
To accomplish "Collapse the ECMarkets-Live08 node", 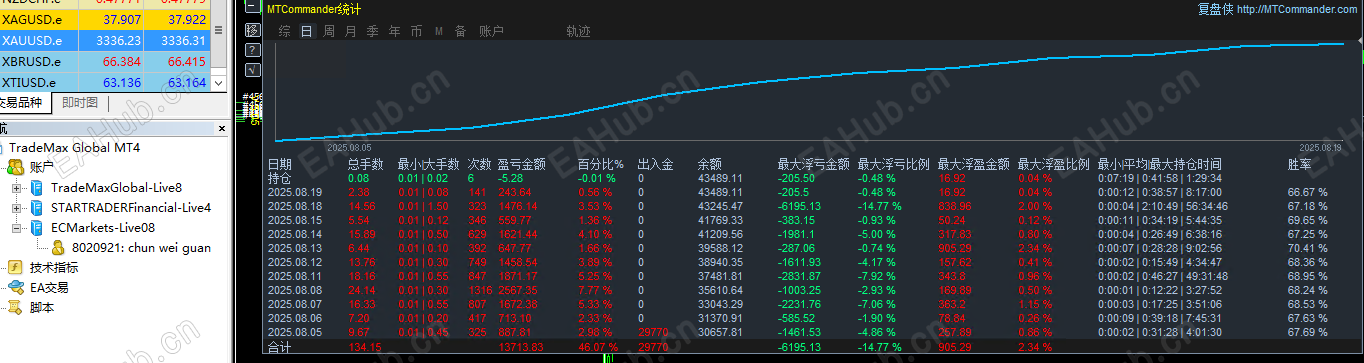I will click(x=17, y=228).
